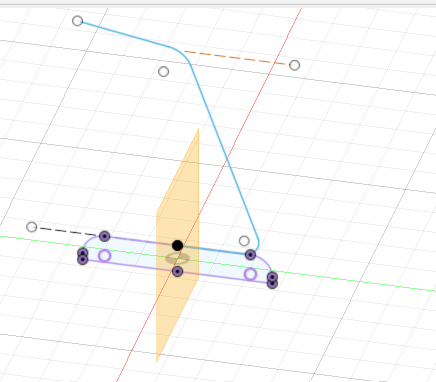Select purple point on slot's bottom edge midpoint
The image size is (436, 382).
177,272
